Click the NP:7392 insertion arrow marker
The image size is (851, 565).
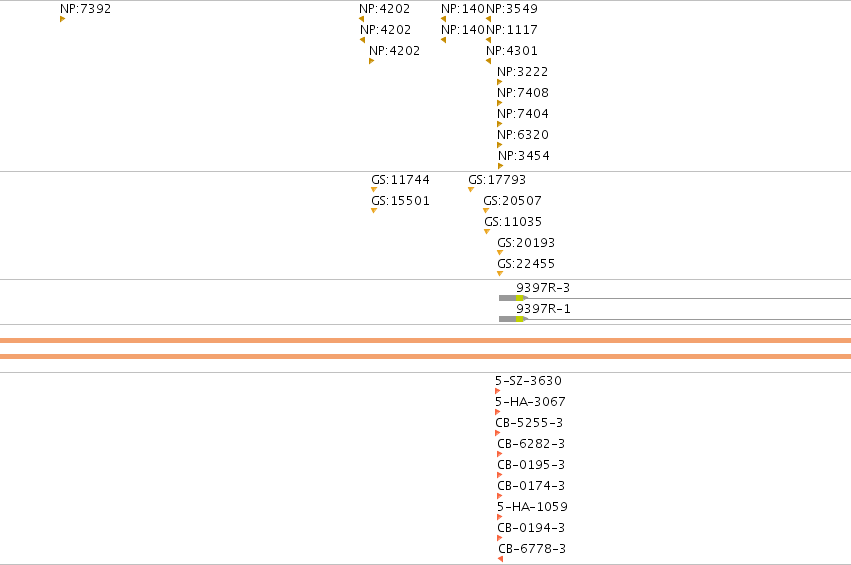point(62,19)
